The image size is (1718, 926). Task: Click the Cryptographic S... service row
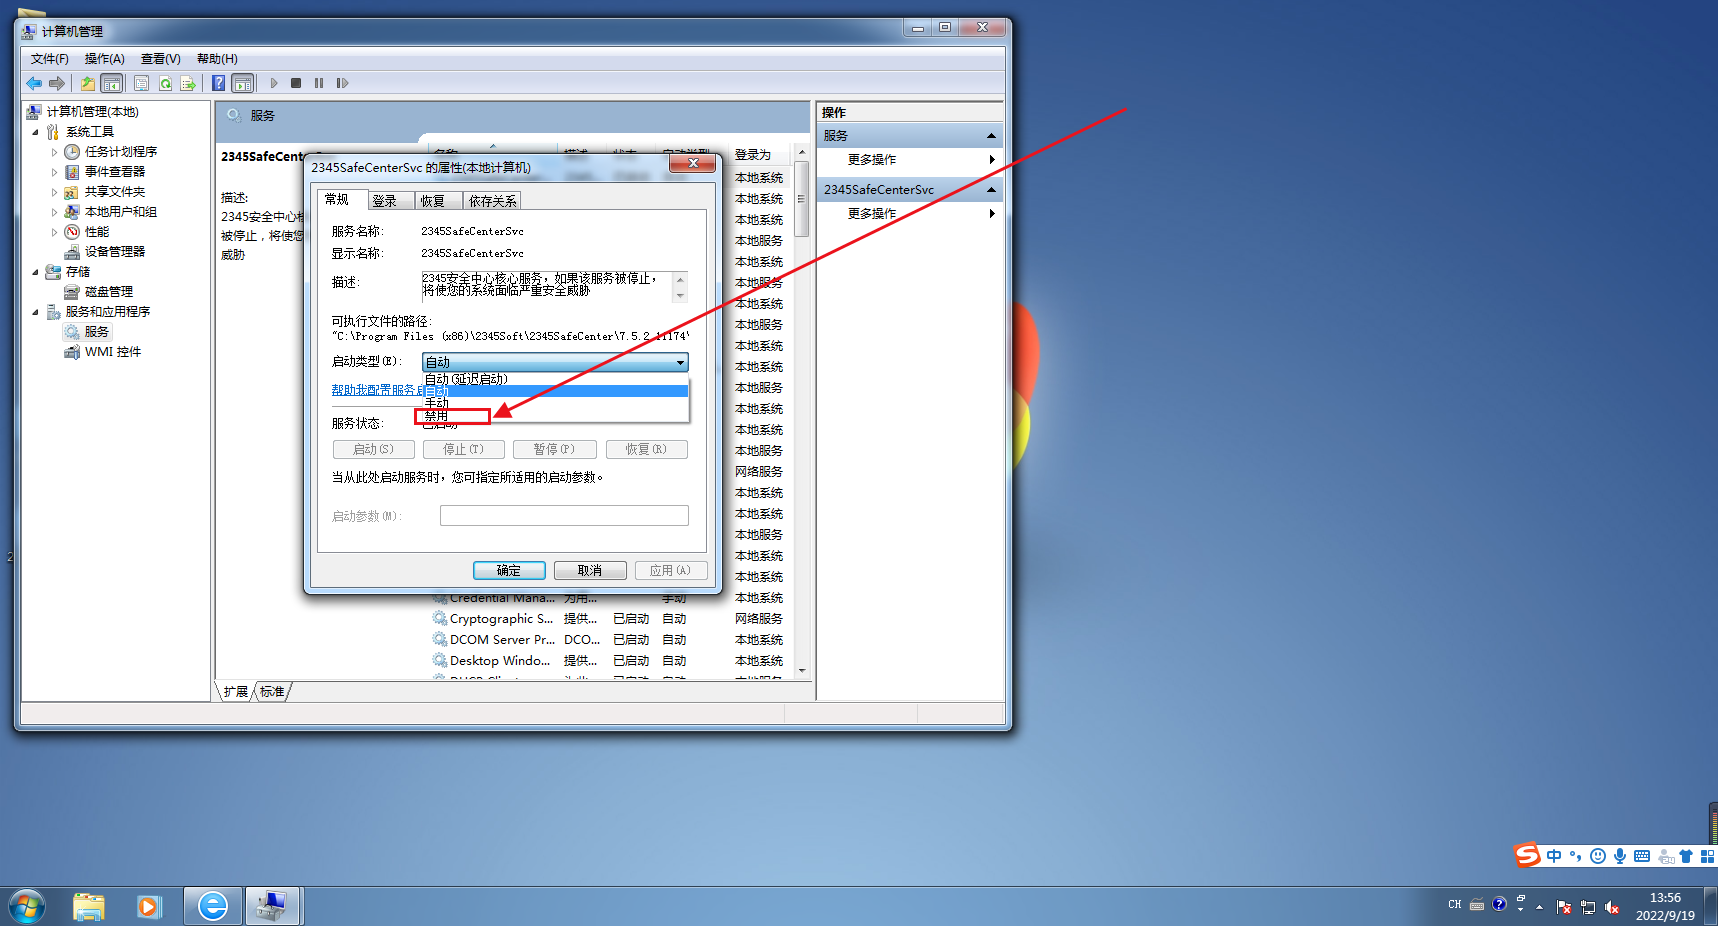click(x=610, y=619)
